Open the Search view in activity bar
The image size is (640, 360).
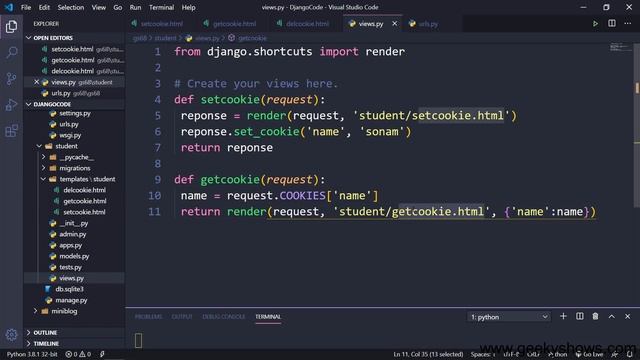pos(11,52)
